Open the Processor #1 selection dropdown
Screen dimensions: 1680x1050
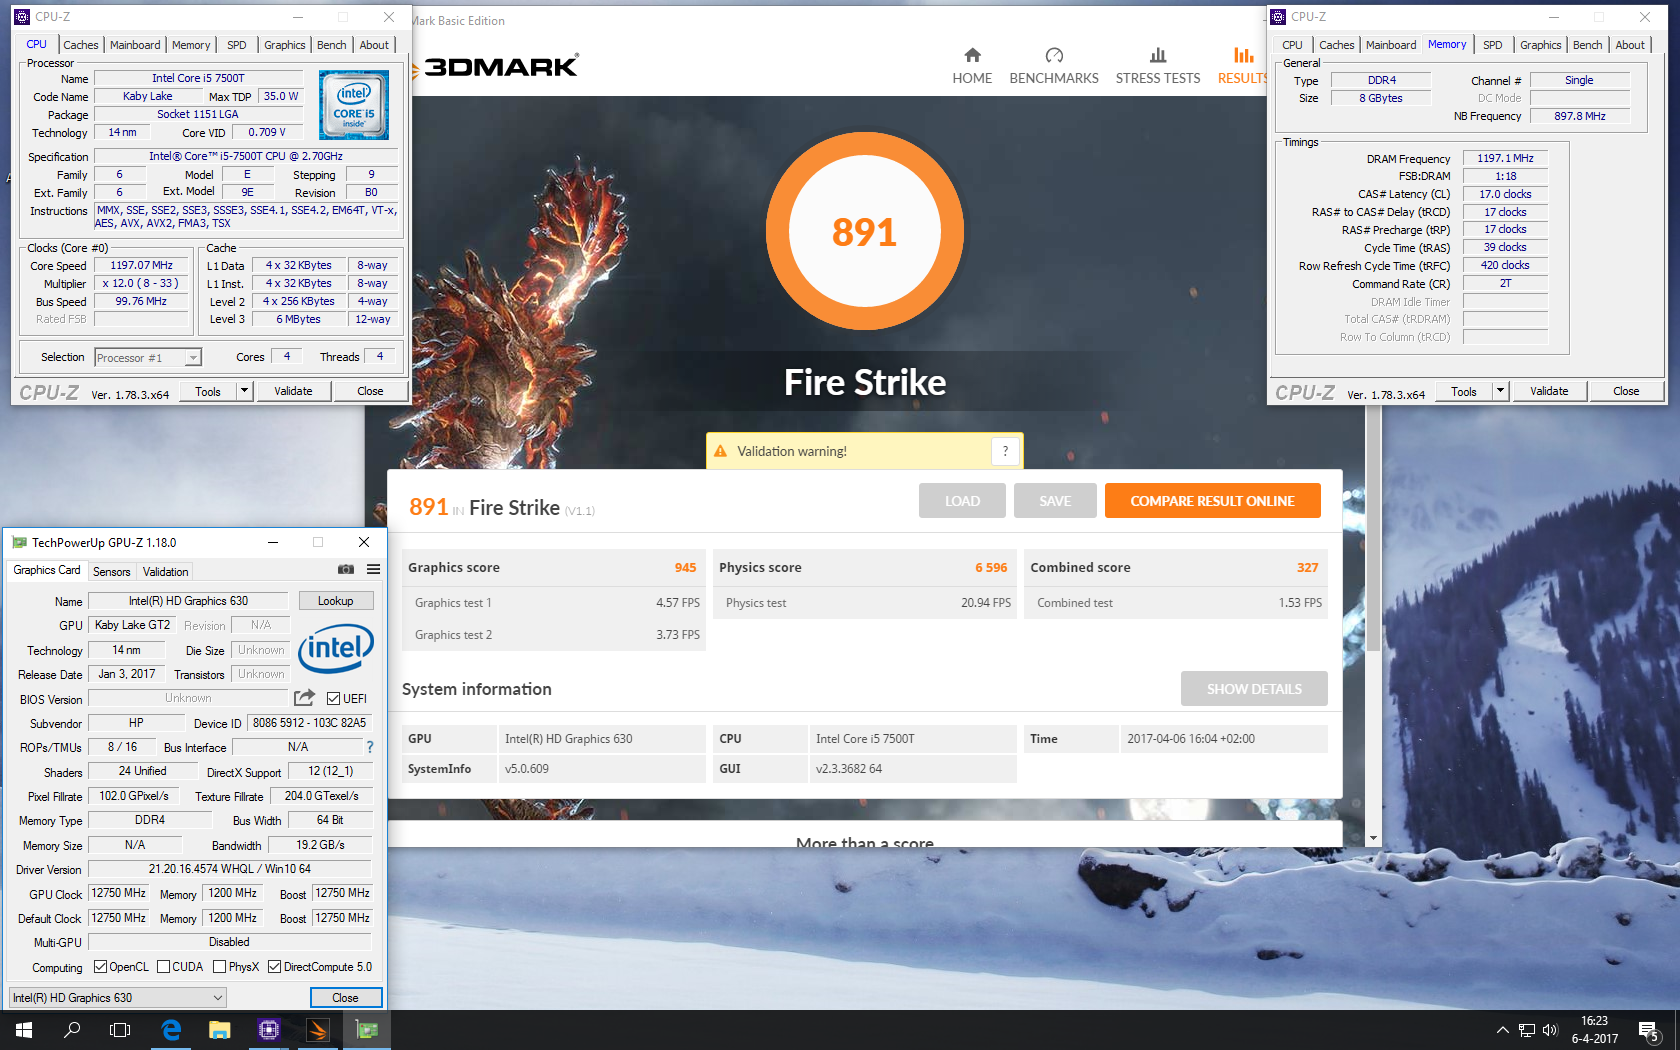coord(148,357)
